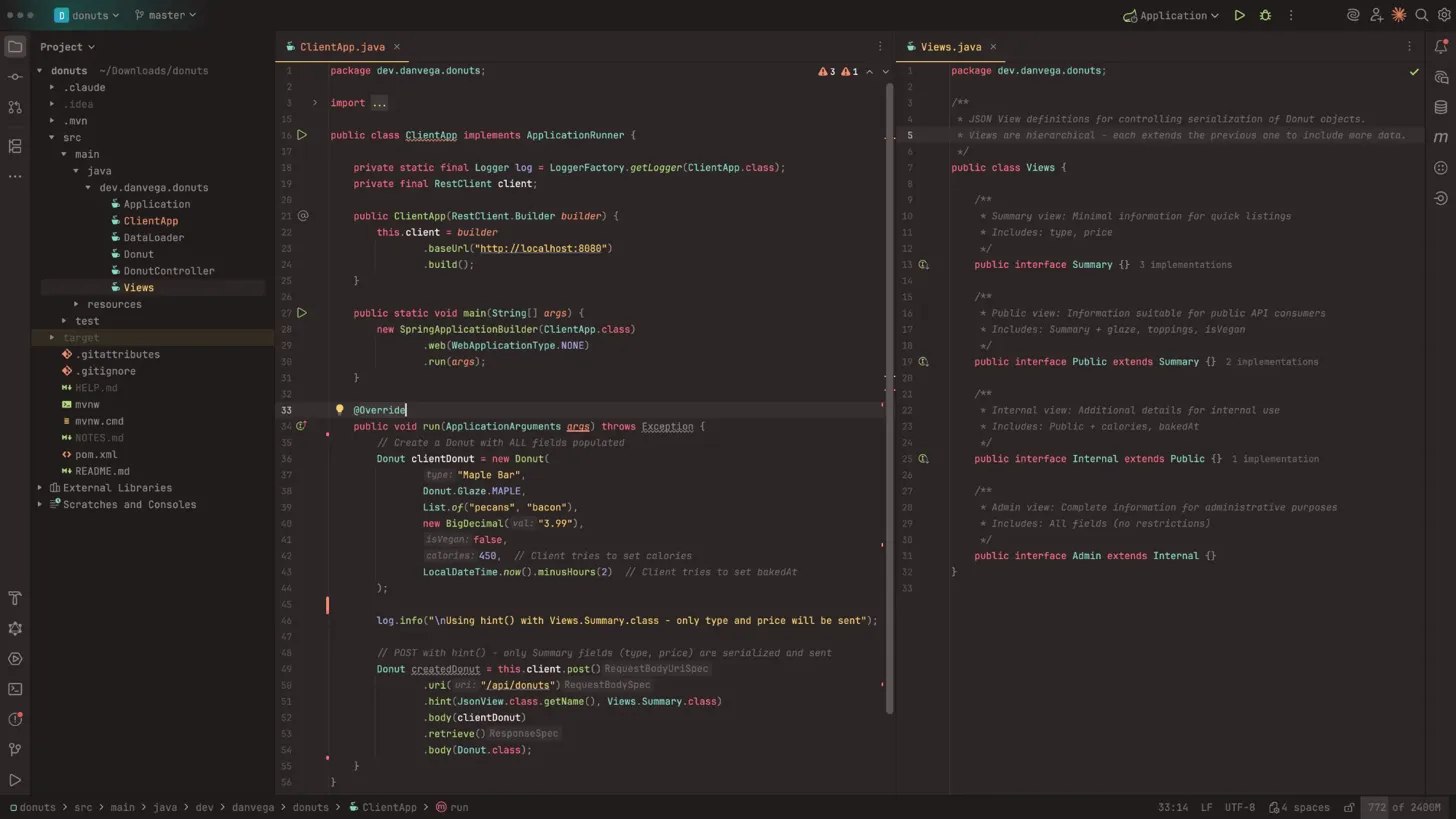
Task: Open the Application run configuration dropdown
Action: 1171,15
